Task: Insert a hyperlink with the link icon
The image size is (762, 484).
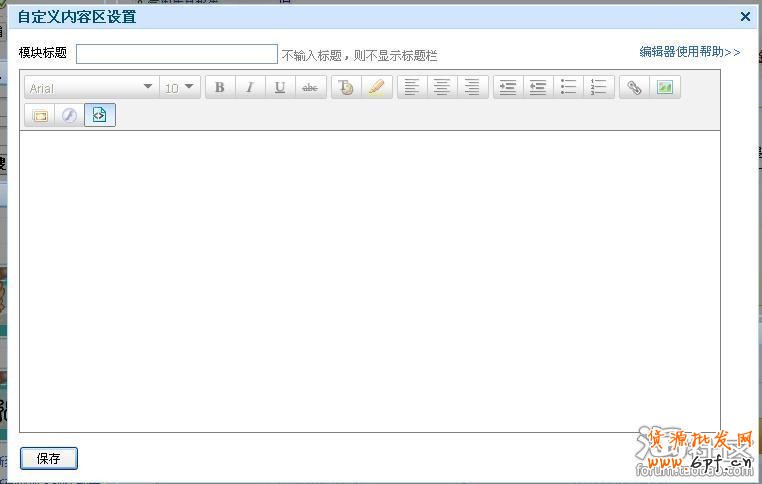Action: point(634,88)
